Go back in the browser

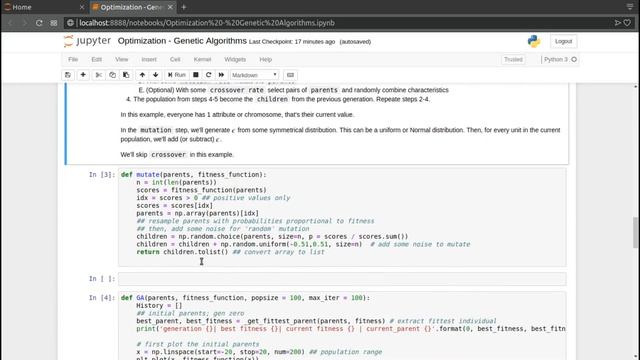tap(11, 23)
